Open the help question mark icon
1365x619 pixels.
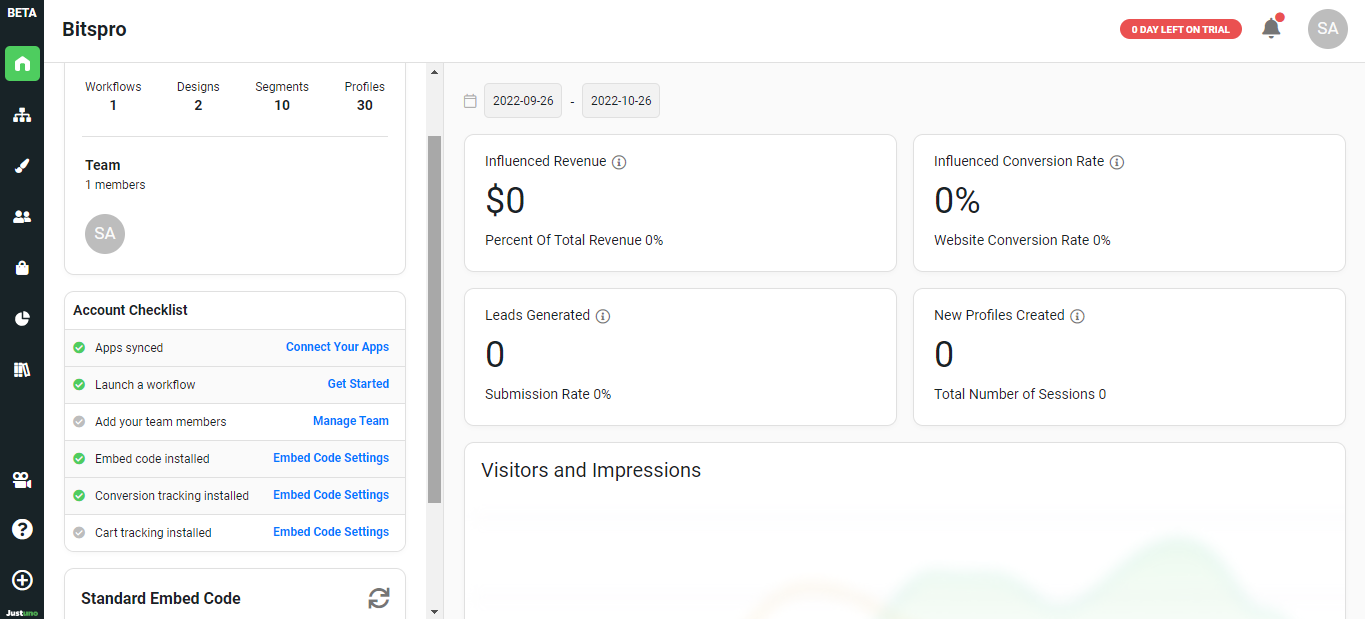(22, 529)
